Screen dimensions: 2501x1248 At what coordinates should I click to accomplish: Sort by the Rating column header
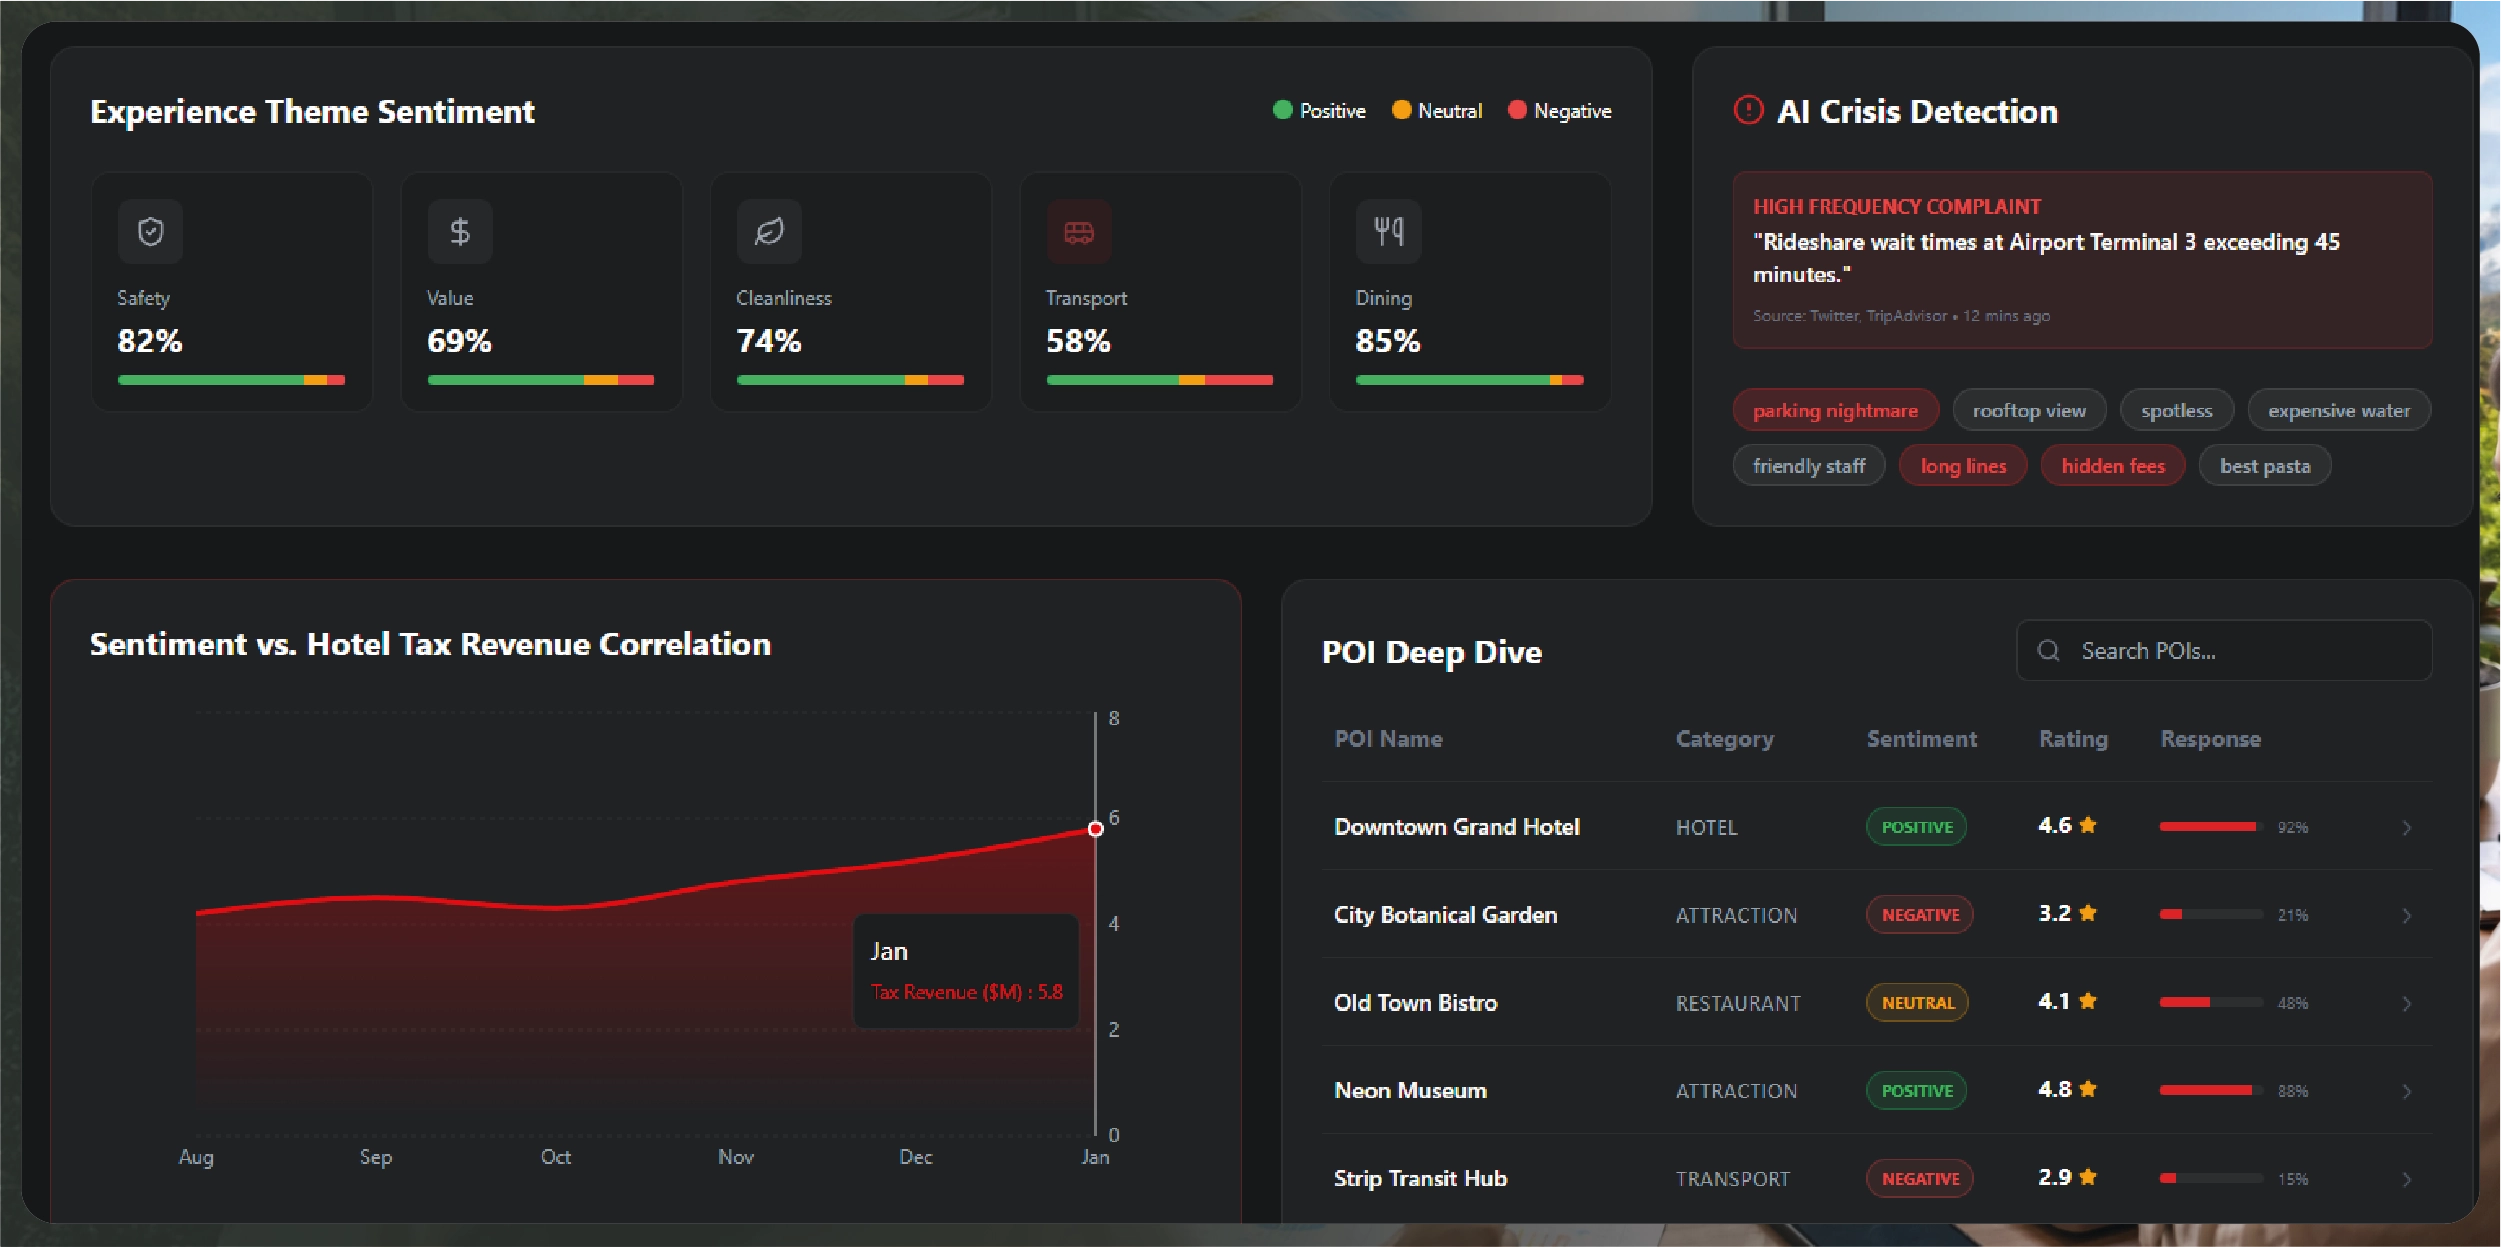click(x=2073, y=739)
